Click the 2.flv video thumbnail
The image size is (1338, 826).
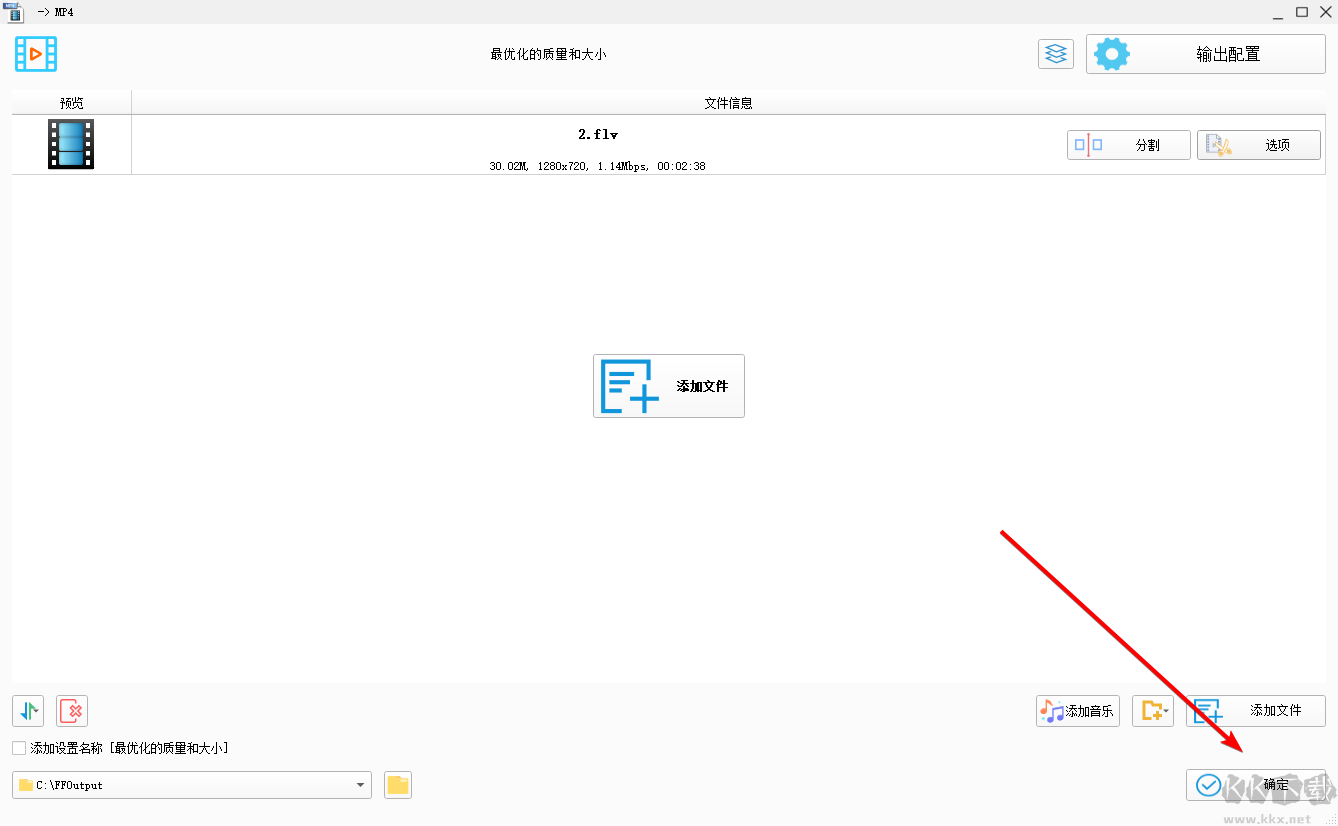[70, 143]
